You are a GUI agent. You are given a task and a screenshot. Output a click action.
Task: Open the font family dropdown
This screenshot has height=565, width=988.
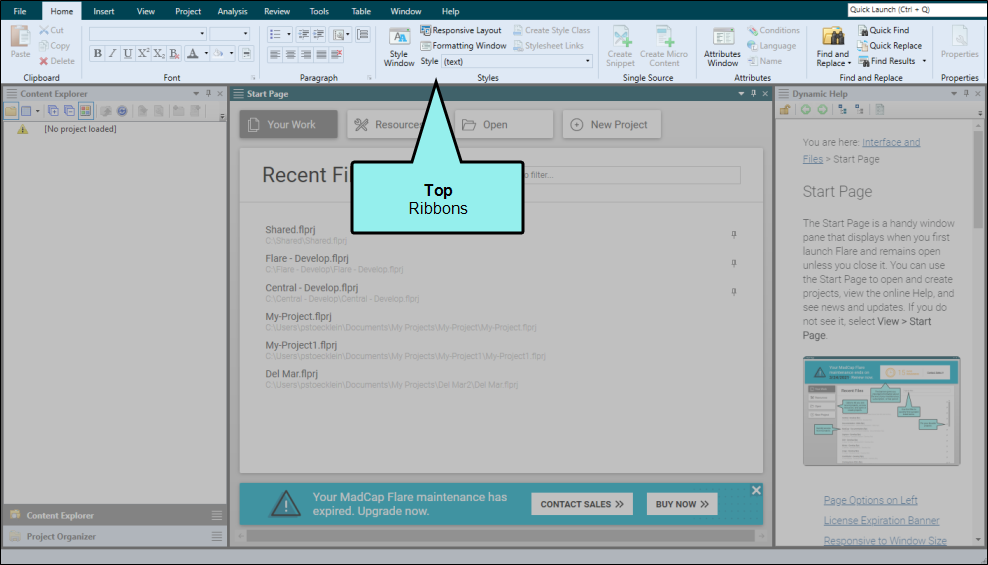(202, 34)
